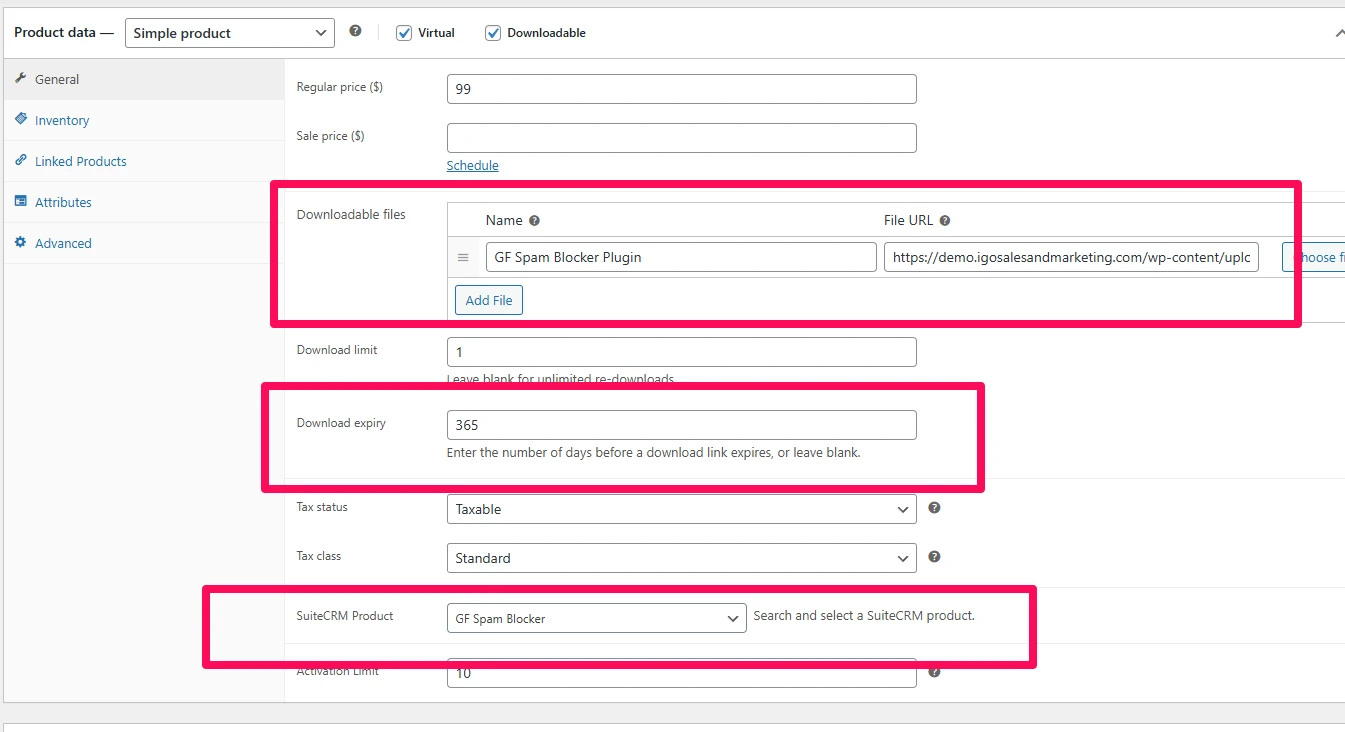Image resolution: width=1345 pixels, height=732 pixels.
Task: Go to the Attributes tab
Action: pyautogui.click(x=63, y=202)
